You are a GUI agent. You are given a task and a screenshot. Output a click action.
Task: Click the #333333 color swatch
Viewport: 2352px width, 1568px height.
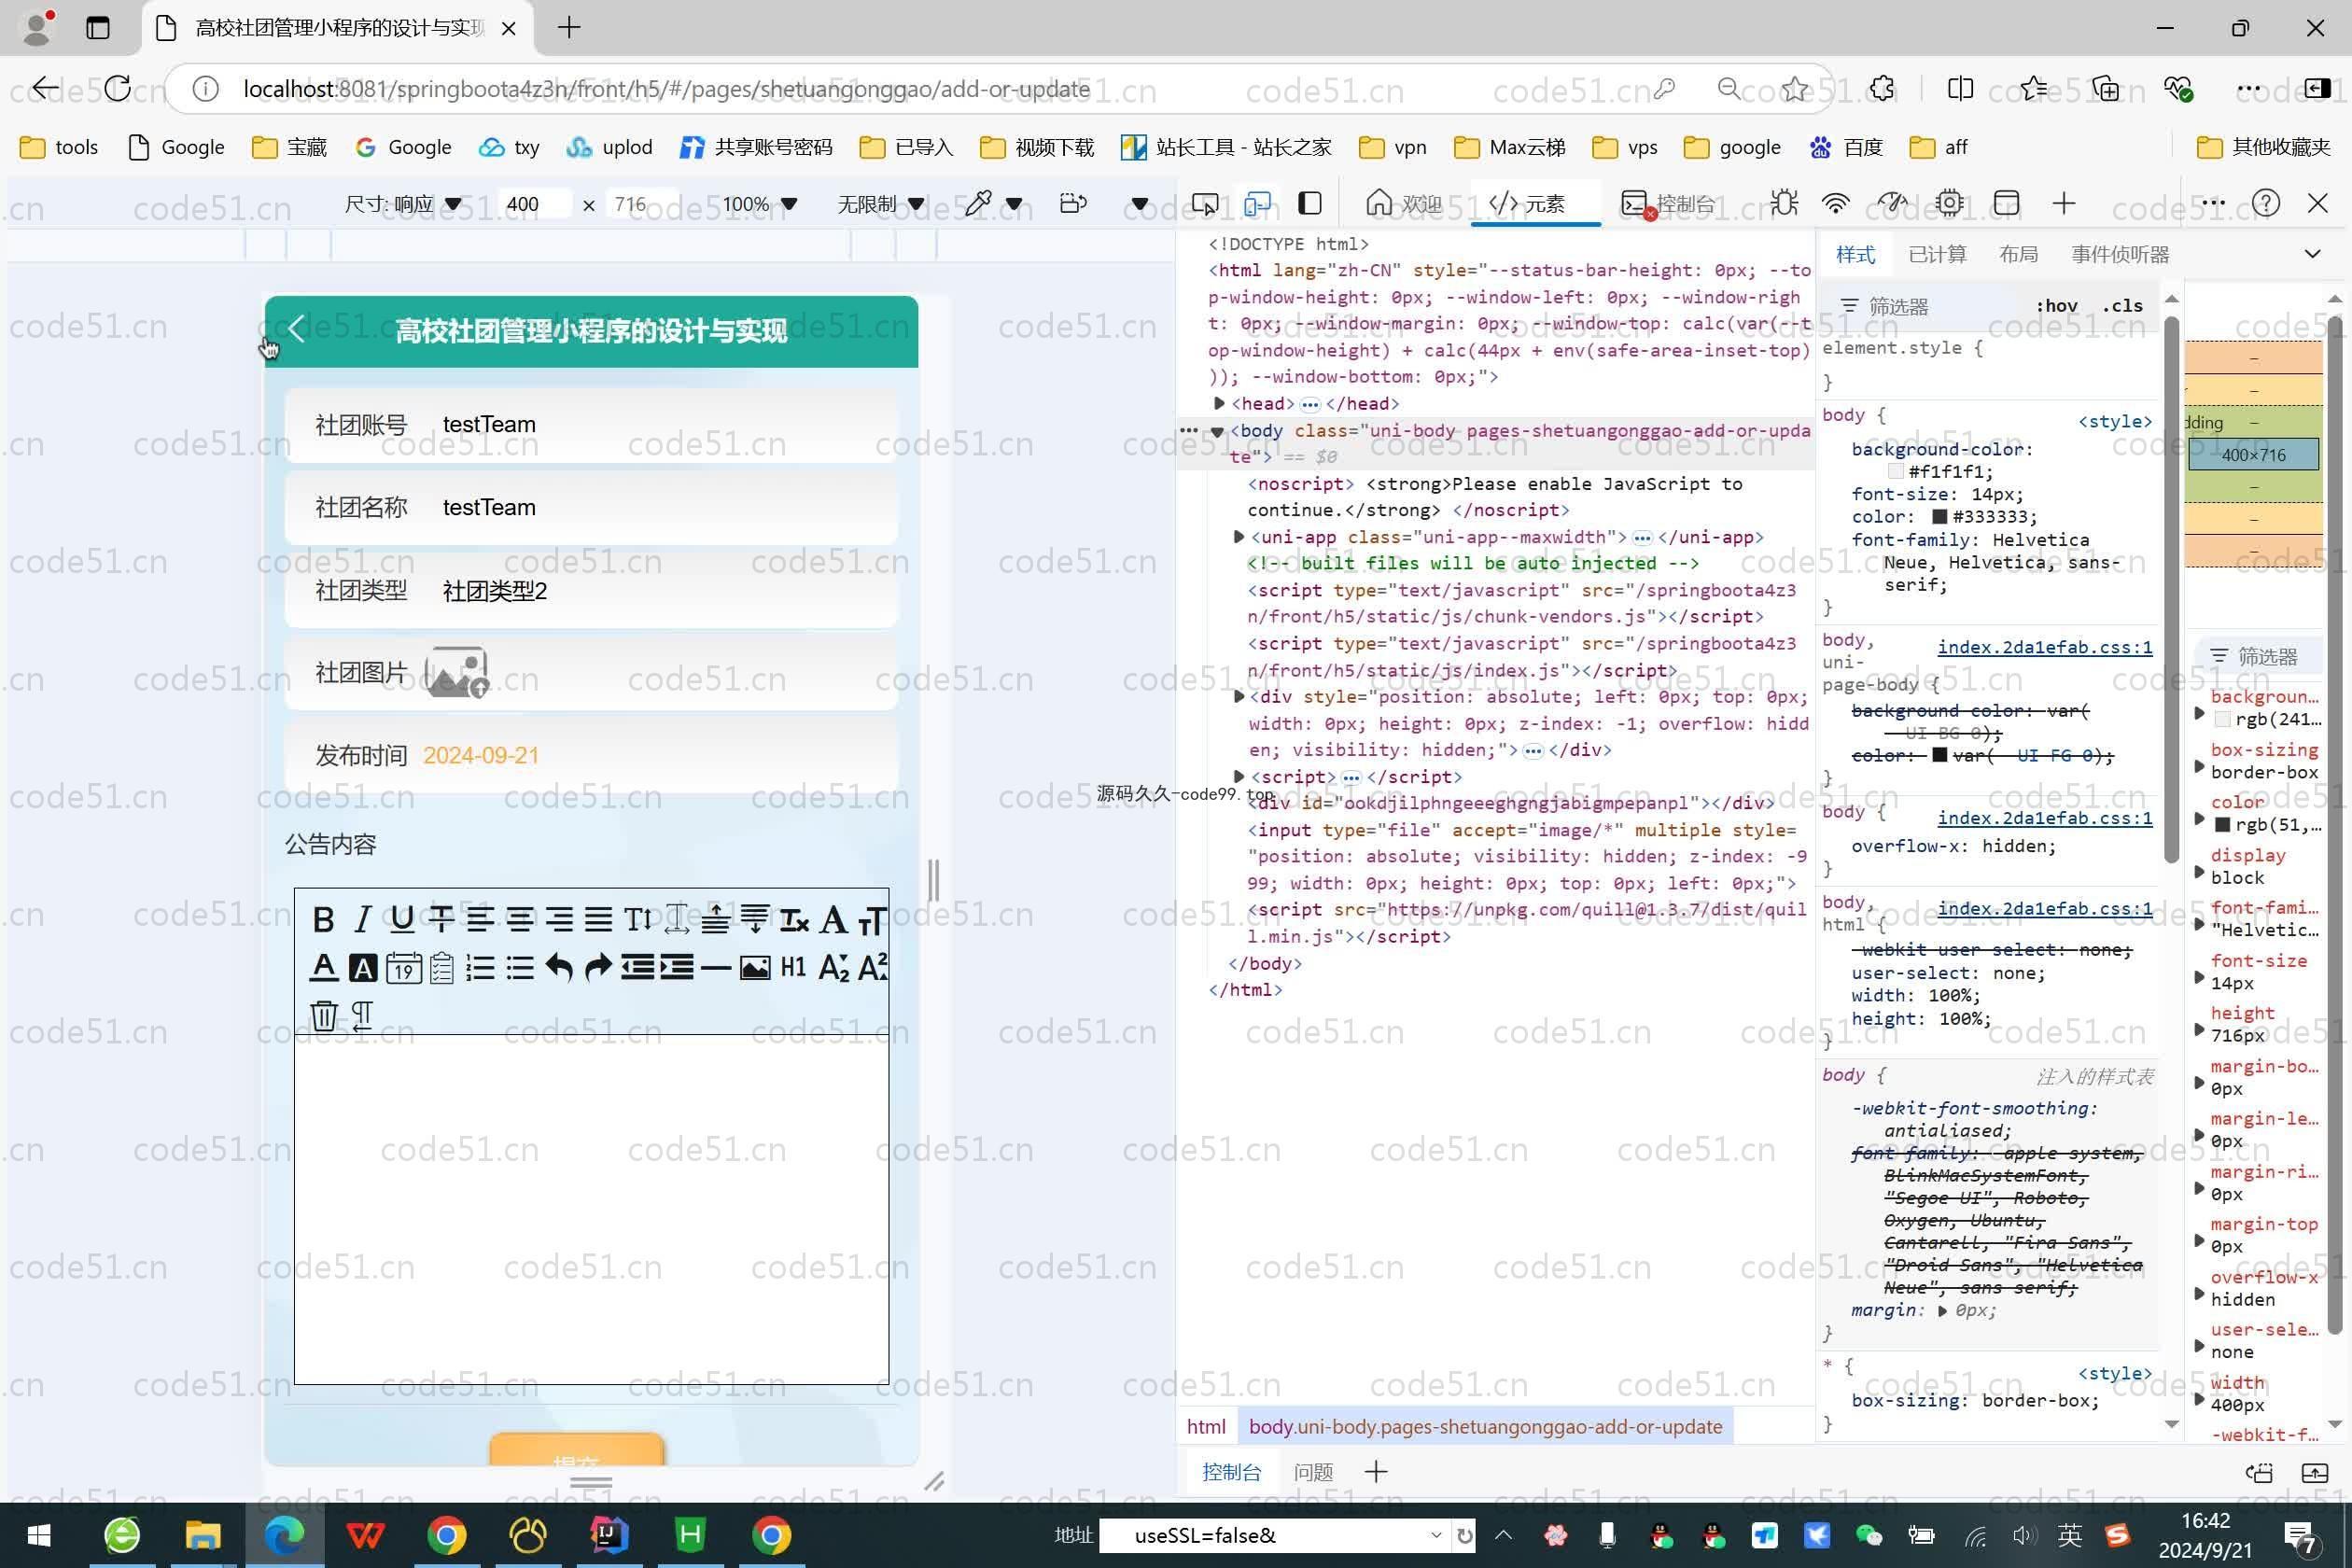(x=1939, y=517)
